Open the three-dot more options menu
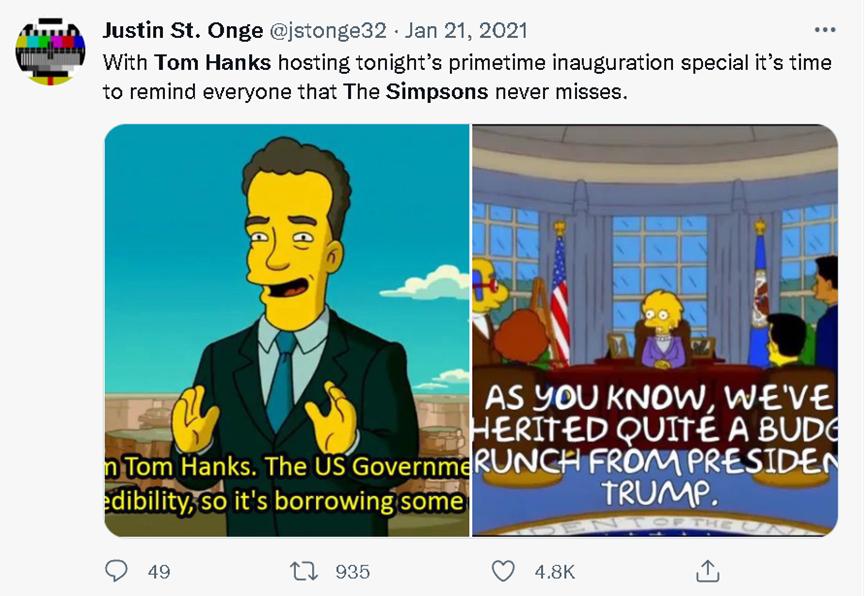 [x=824, y=31]
